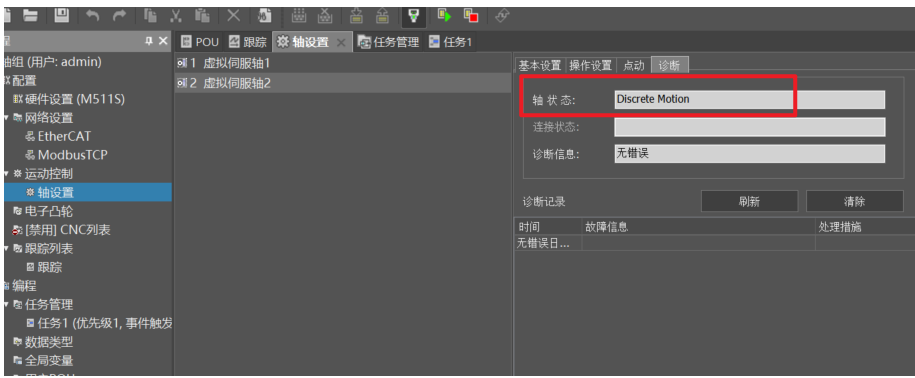Open the 任务管理 tab
The image size is (915, 378).
tap(389, 42)
